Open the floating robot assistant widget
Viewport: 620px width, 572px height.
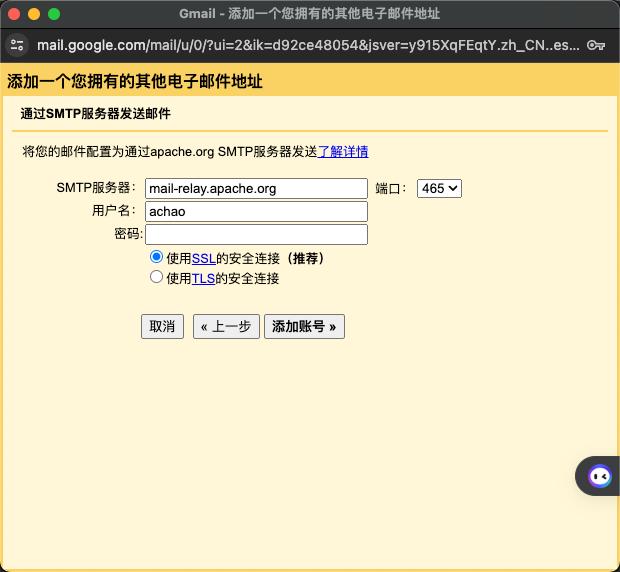pos(599,476)
